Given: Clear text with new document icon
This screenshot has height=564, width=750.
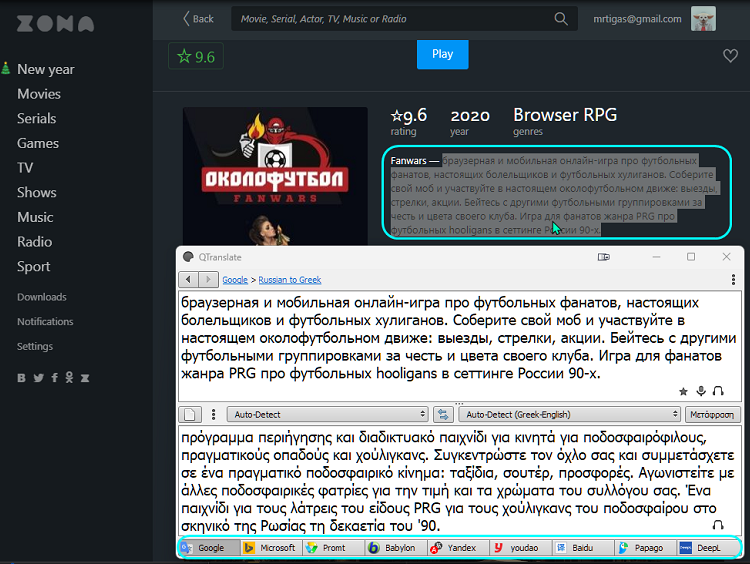Looking at the screenshot, I should point(190,414).
